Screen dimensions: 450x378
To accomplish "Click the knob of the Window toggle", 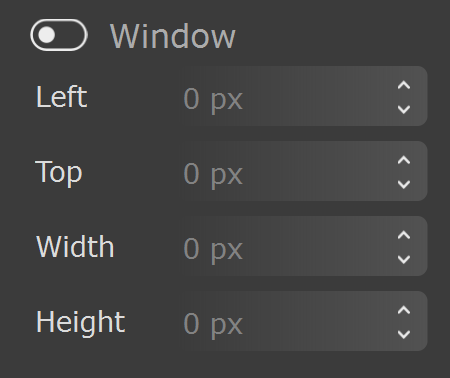I will 47,35.
